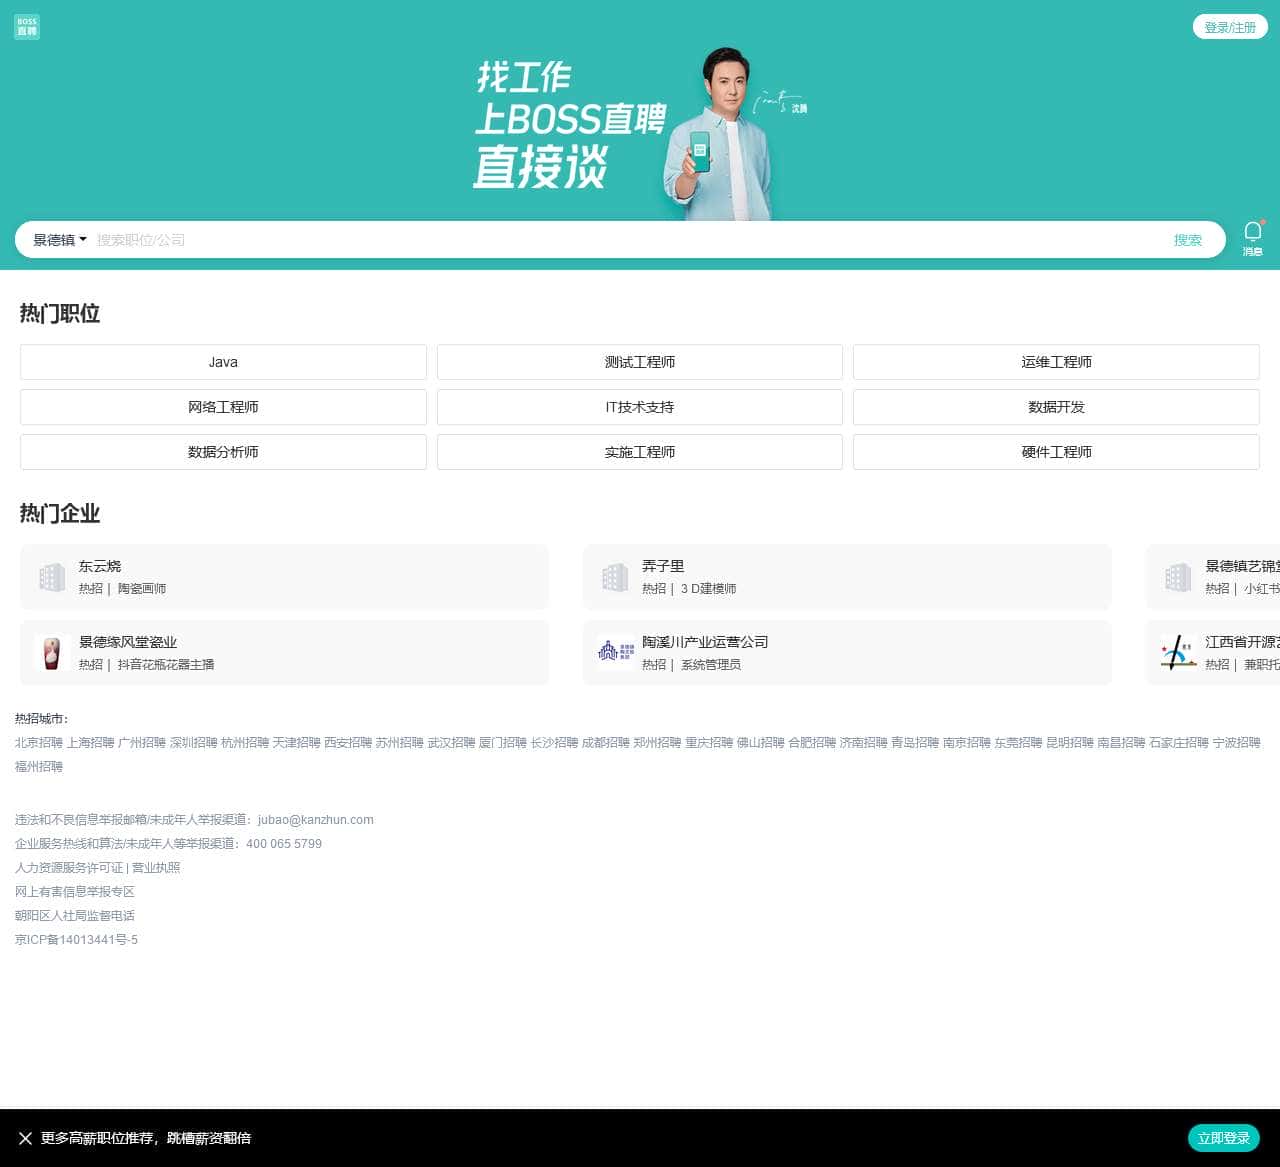Image resolution: width=1280 pixels, height=1167 pixels.
Task: Open the 弄子里 company building icon
Action: point(615,577)
